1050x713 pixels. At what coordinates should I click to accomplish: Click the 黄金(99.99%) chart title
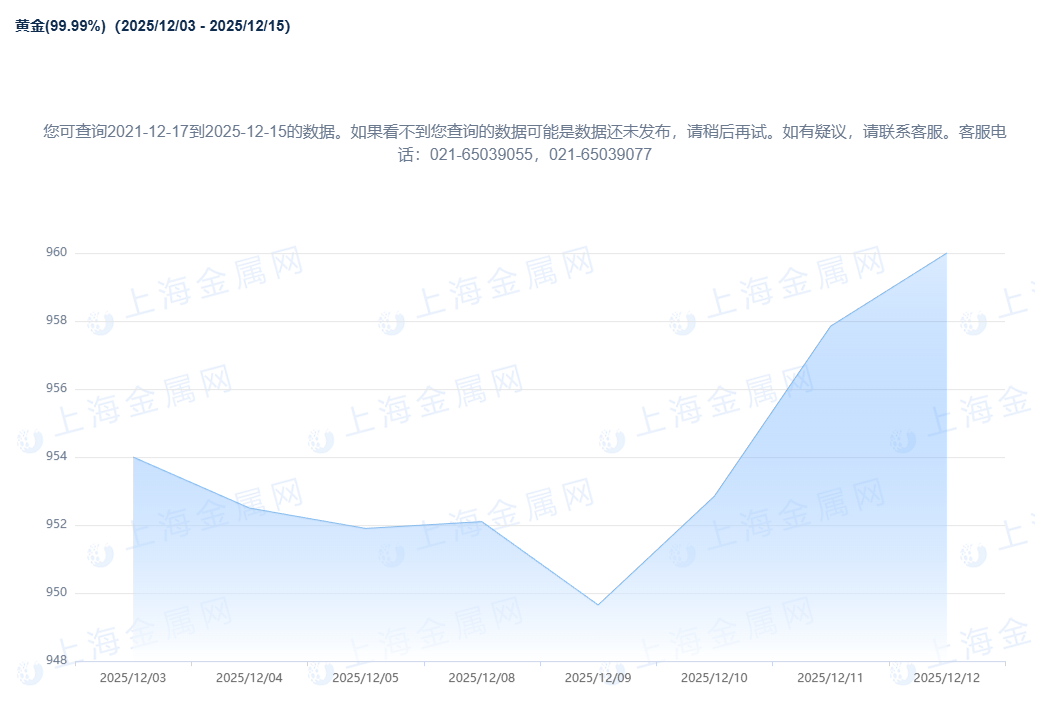[x=60, y=26]
